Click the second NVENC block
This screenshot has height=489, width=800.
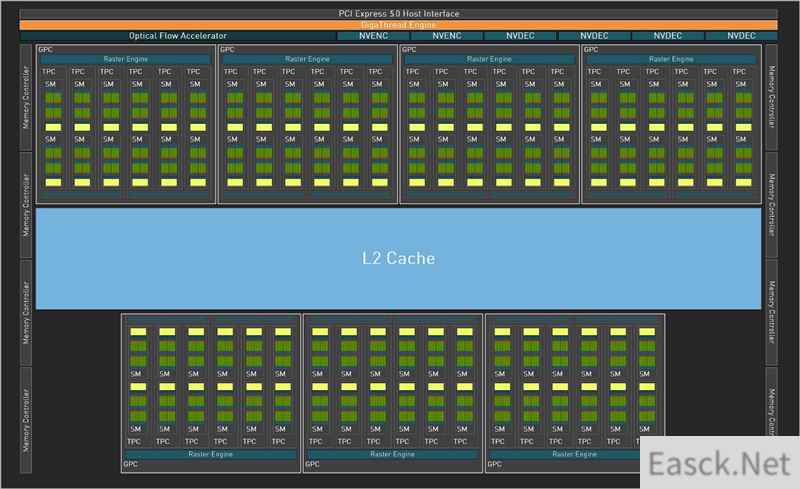click(x=447, y=36)
